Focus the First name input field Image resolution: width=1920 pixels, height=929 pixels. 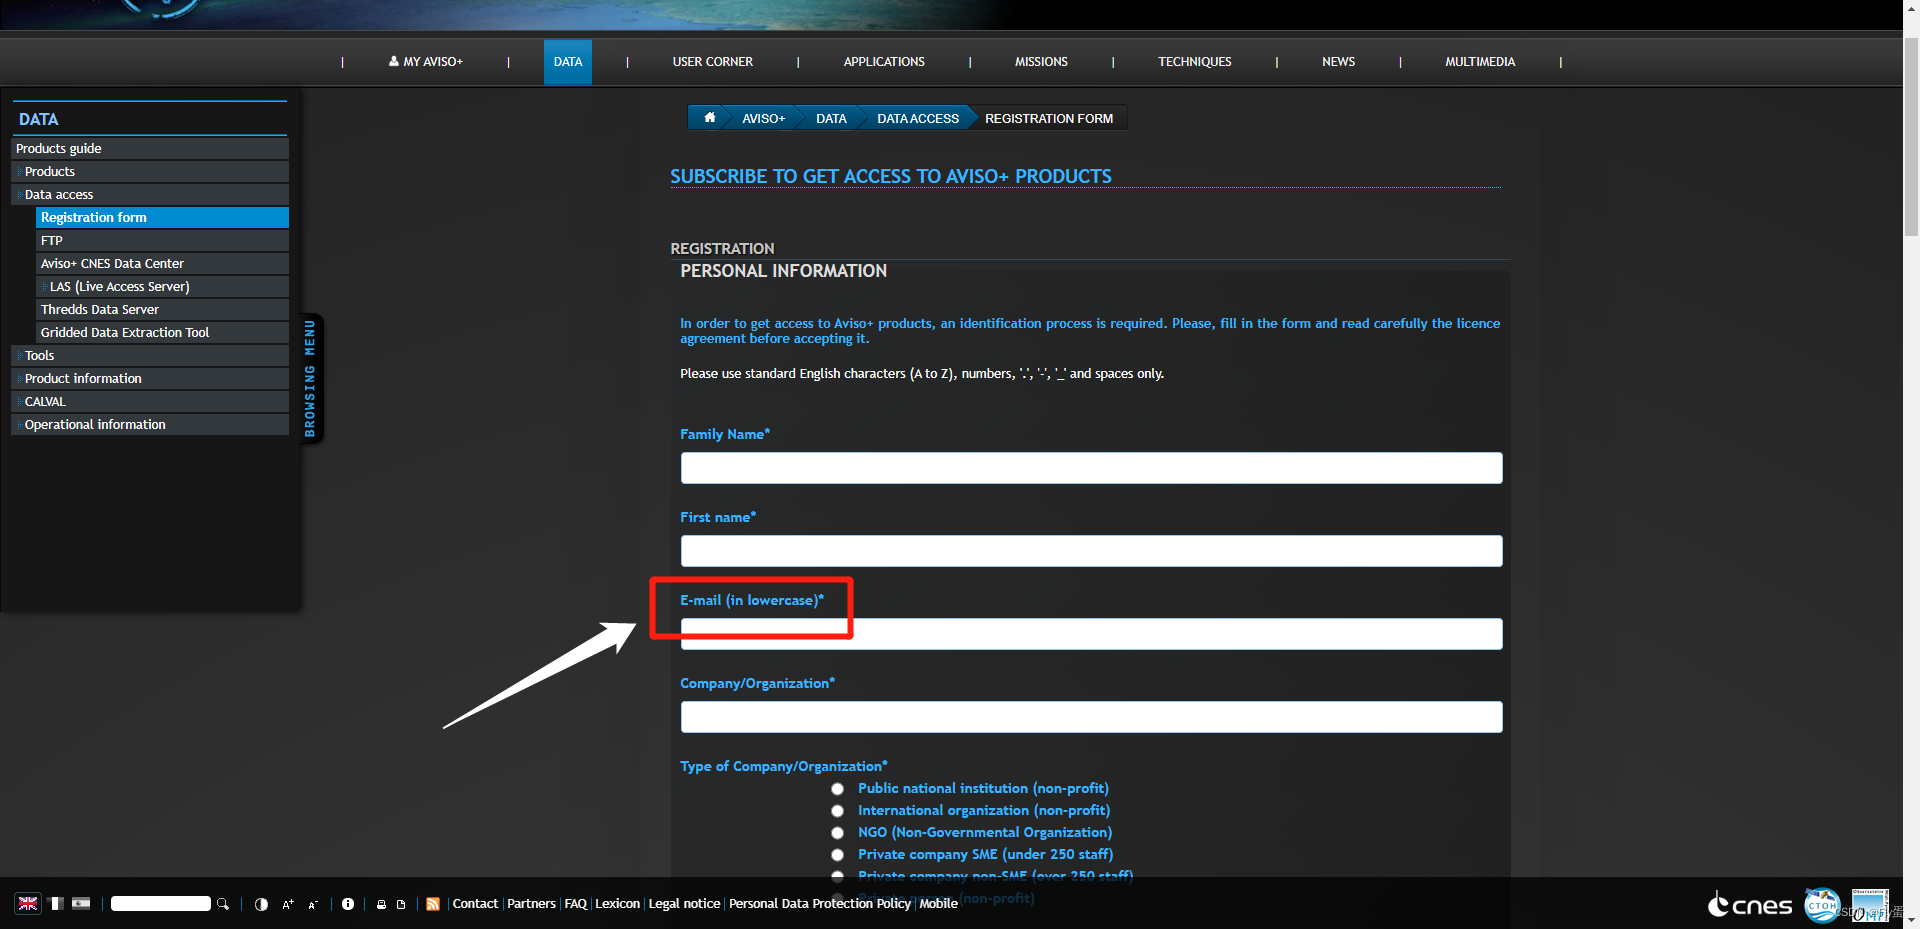point(1091,551)
